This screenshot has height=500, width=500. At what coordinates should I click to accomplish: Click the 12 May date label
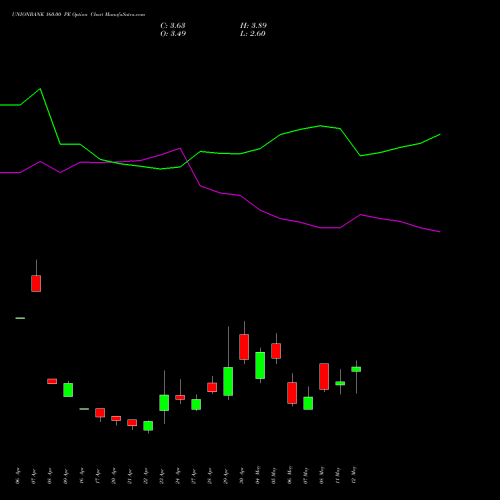tap(354, 475)
